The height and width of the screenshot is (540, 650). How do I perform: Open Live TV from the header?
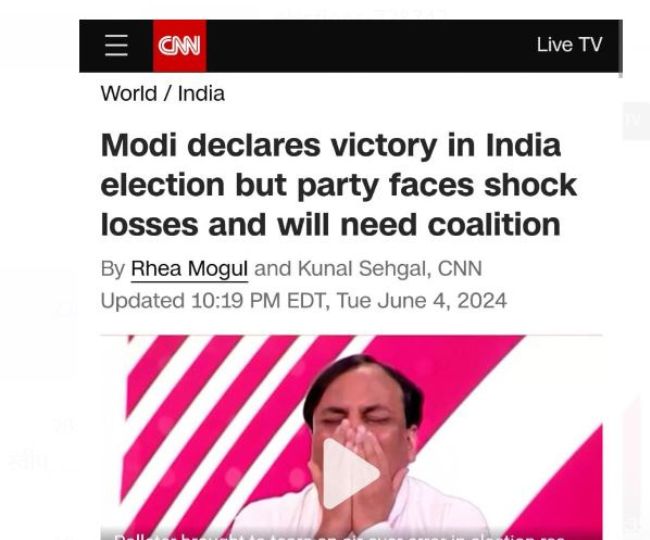[x=569, y=45]
